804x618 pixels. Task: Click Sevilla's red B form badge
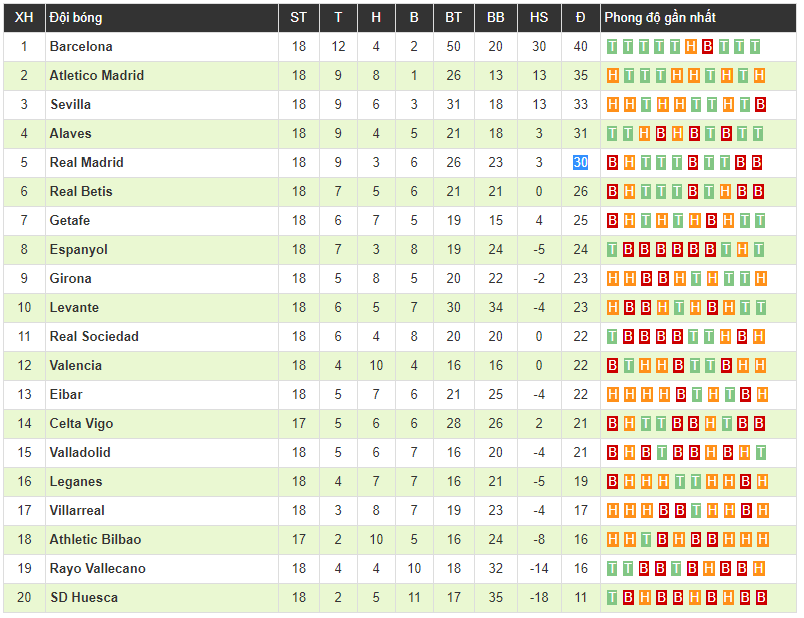click(760, 104)
